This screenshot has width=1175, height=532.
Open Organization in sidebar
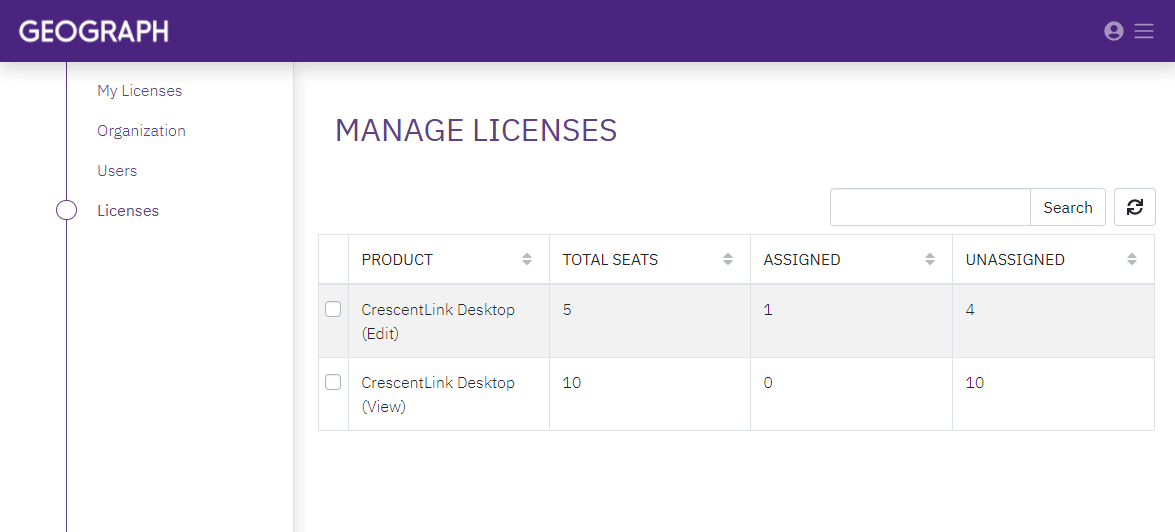coord(141,130)
